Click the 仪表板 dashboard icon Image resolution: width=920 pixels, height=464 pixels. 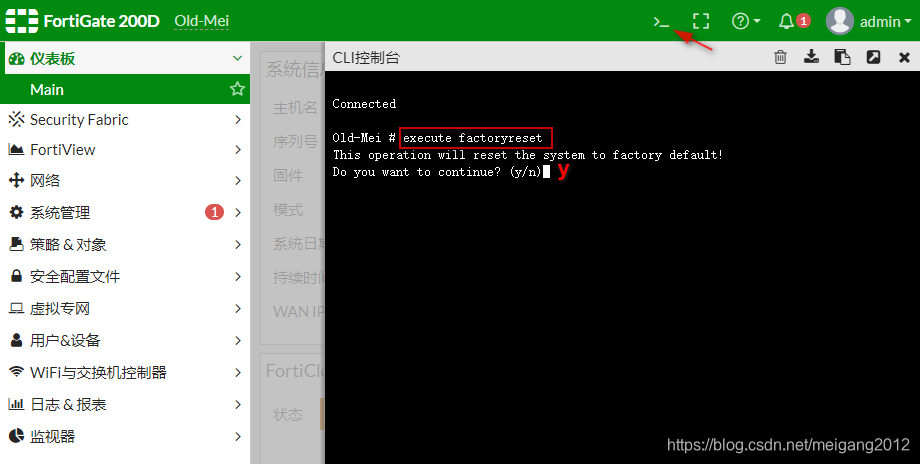pos(16,59)
